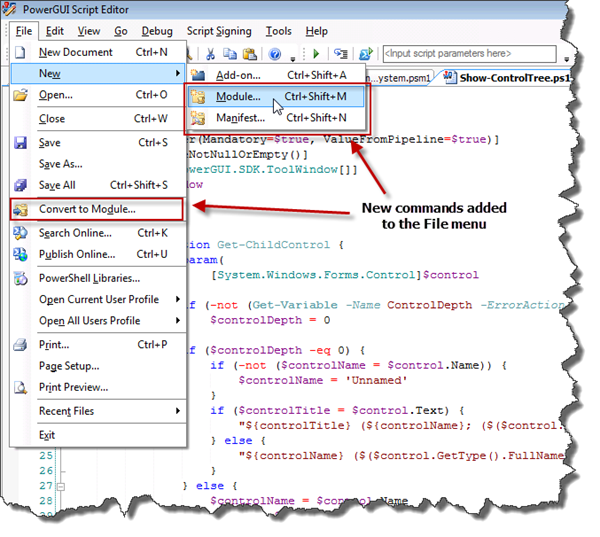
Task: Open the Help menu
Action: [316, 31]
